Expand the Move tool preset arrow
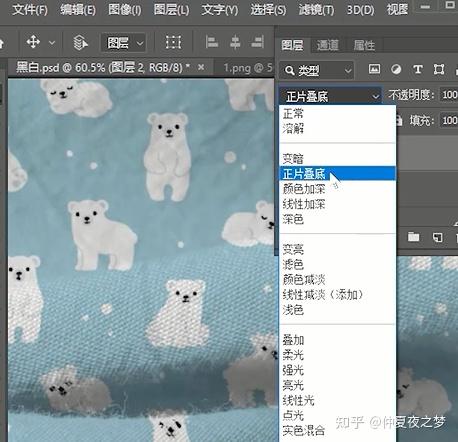 pyautogui.click(x=52, y=43)
